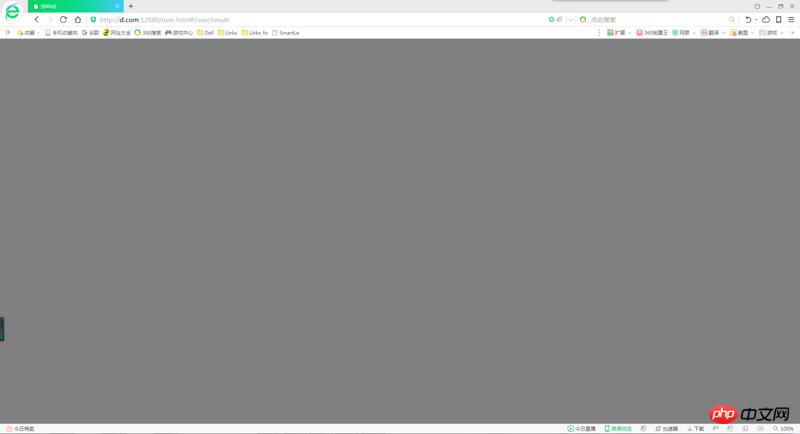Open the 收藏 favorites star bookmark
The height and width of the screenshot is (434, 800).
tap(28, 32)
